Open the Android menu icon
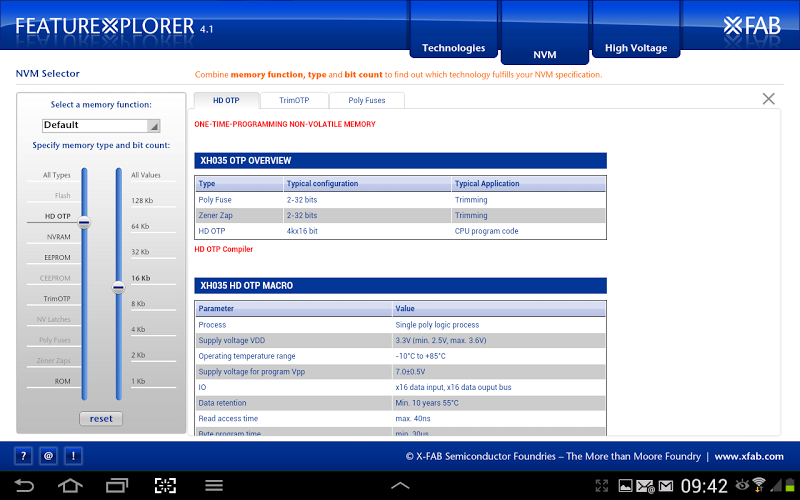This screenshot has height=500, width=800. (214, 485)
